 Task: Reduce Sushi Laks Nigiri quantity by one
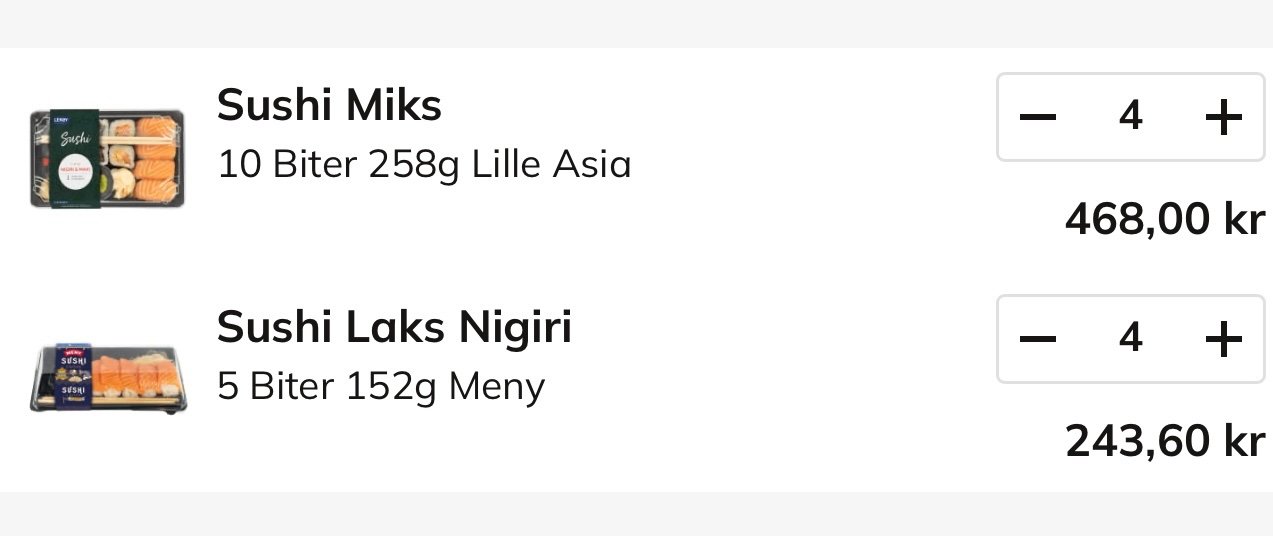(1038, 339)
